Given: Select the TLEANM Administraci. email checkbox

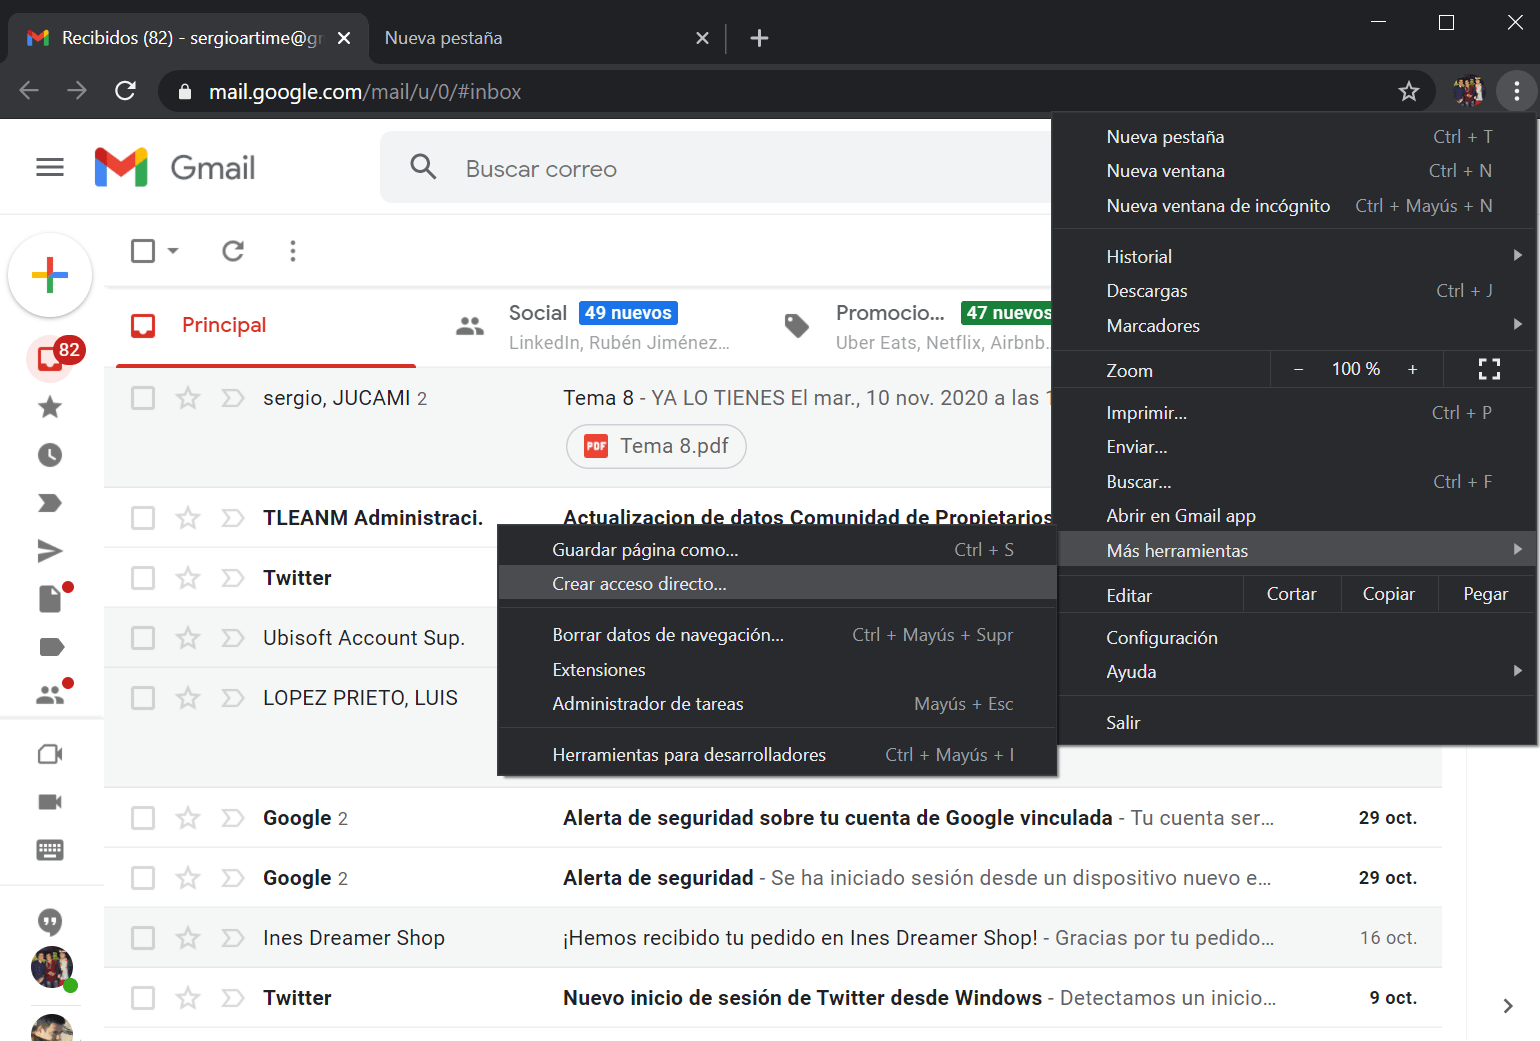Looking at the screenshot, I should (143, 518).
